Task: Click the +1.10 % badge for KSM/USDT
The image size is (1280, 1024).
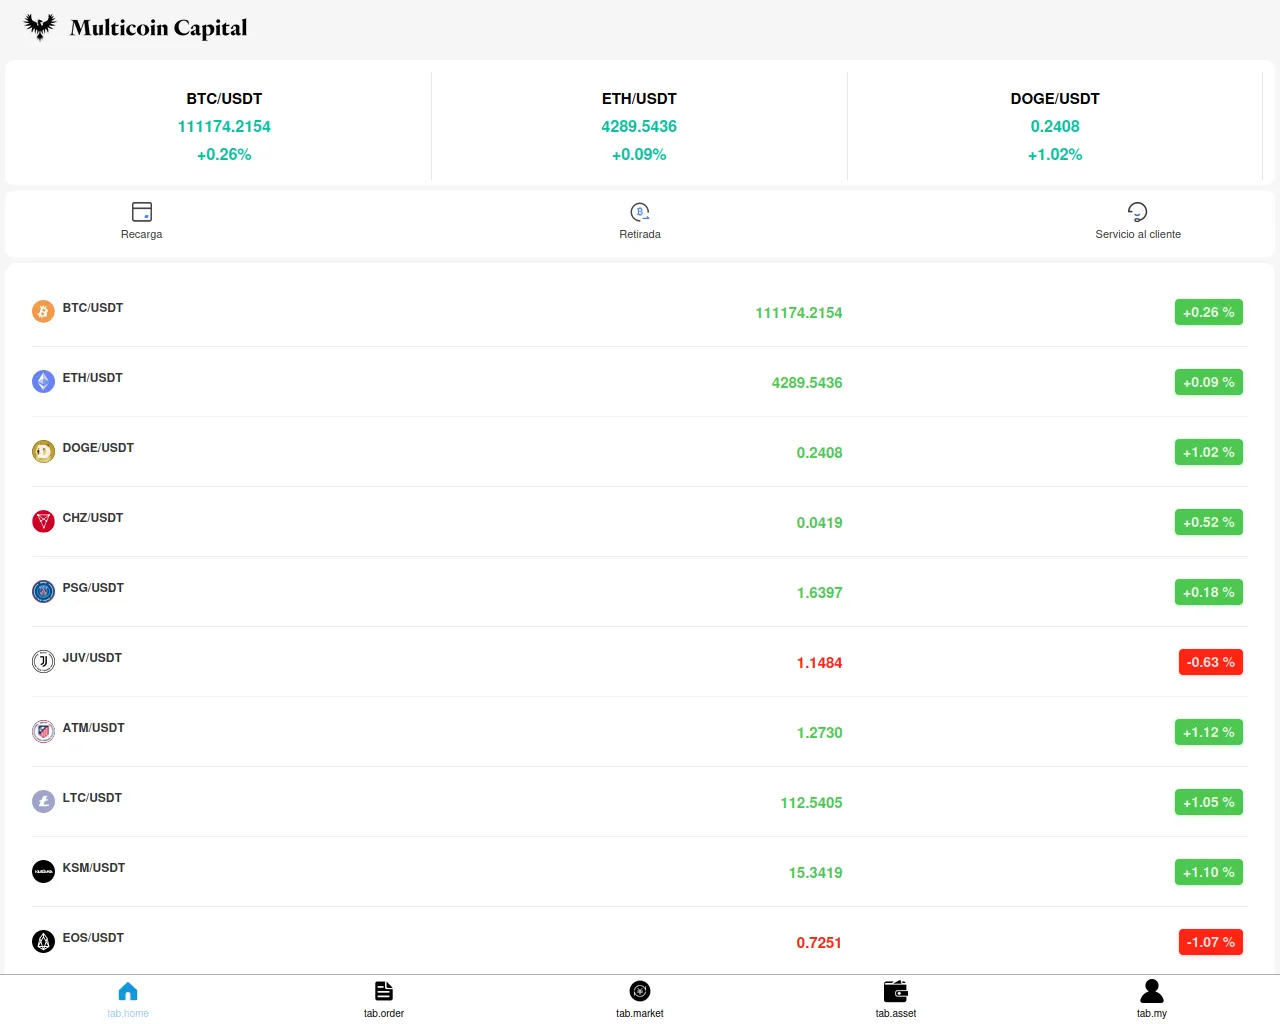Action: click(1209, 872)
